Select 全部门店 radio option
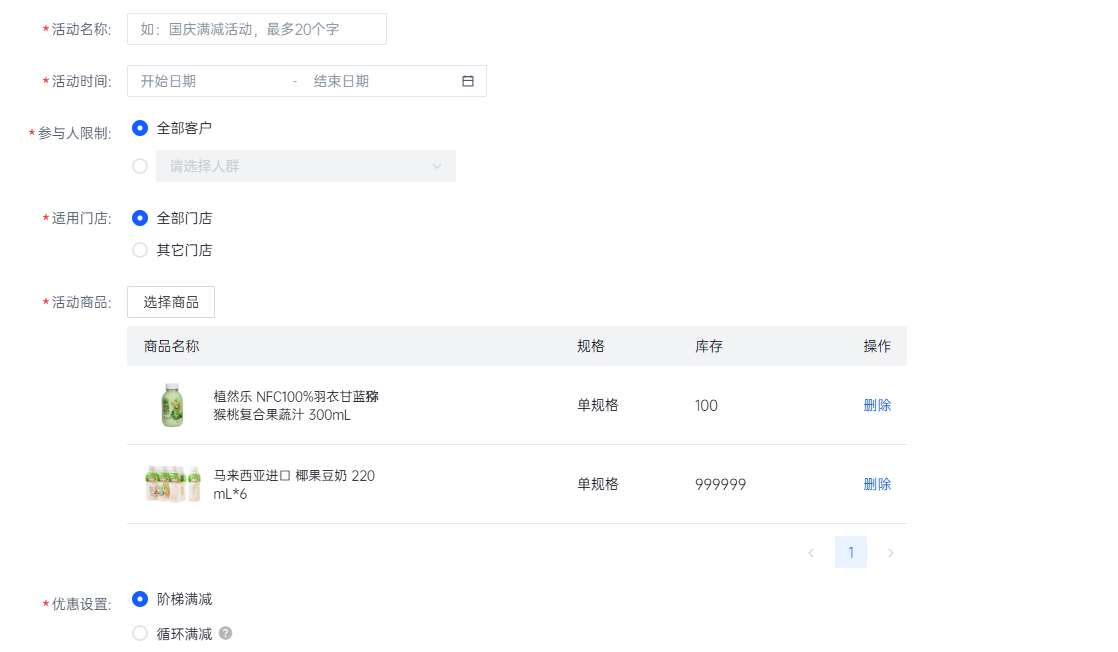 pos(140,218)
